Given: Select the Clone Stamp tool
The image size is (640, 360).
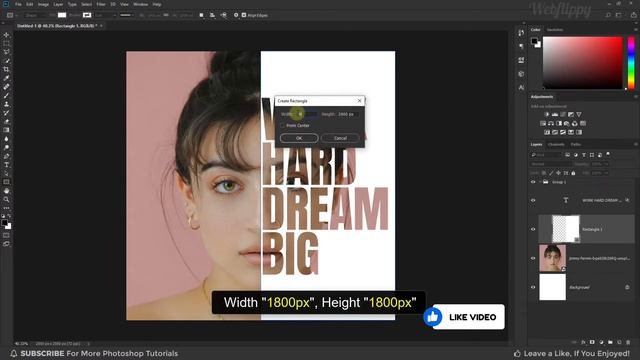Looking at the screenshot, I should click(6, 104).
